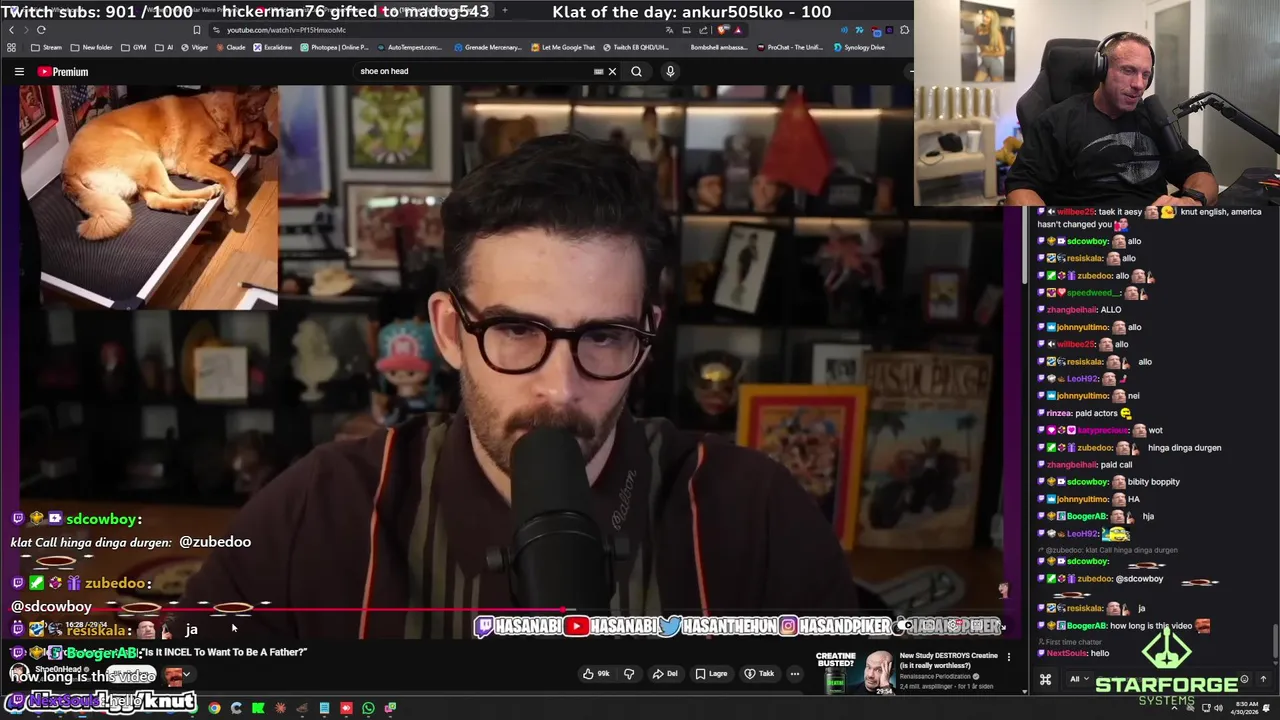Start voice search with microphone icon
Viewport: 1280px width, 720px height.
tap(670, 72)
